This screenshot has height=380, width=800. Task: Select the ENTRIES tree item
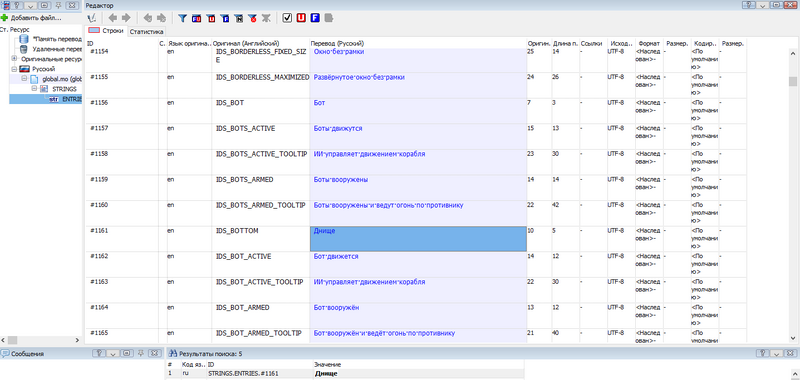click(65, 99)
